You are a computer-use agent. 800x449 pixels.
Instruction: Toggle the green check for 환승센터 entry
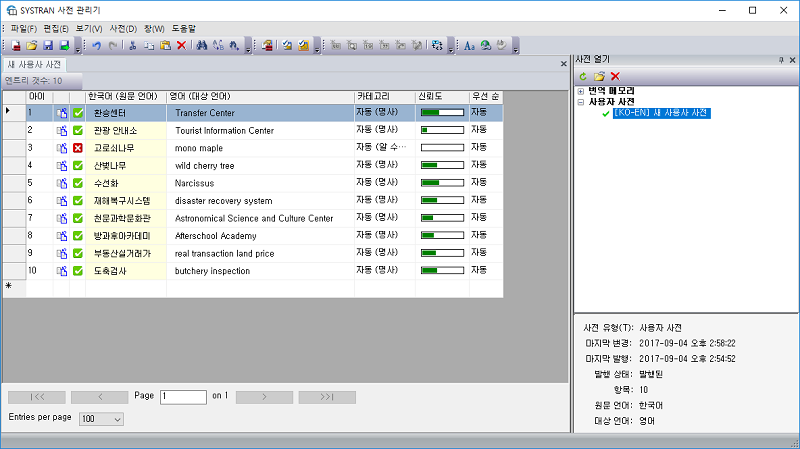[78, 113]
